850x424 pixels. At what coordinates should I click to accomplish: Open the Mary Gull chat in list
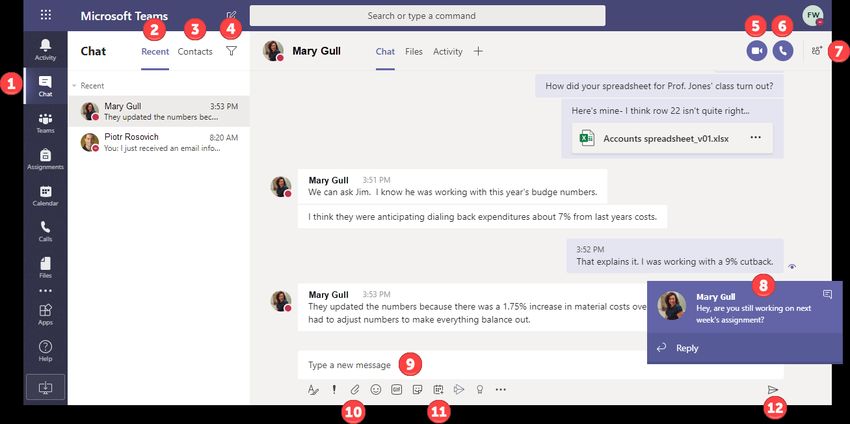click(159, 111)
